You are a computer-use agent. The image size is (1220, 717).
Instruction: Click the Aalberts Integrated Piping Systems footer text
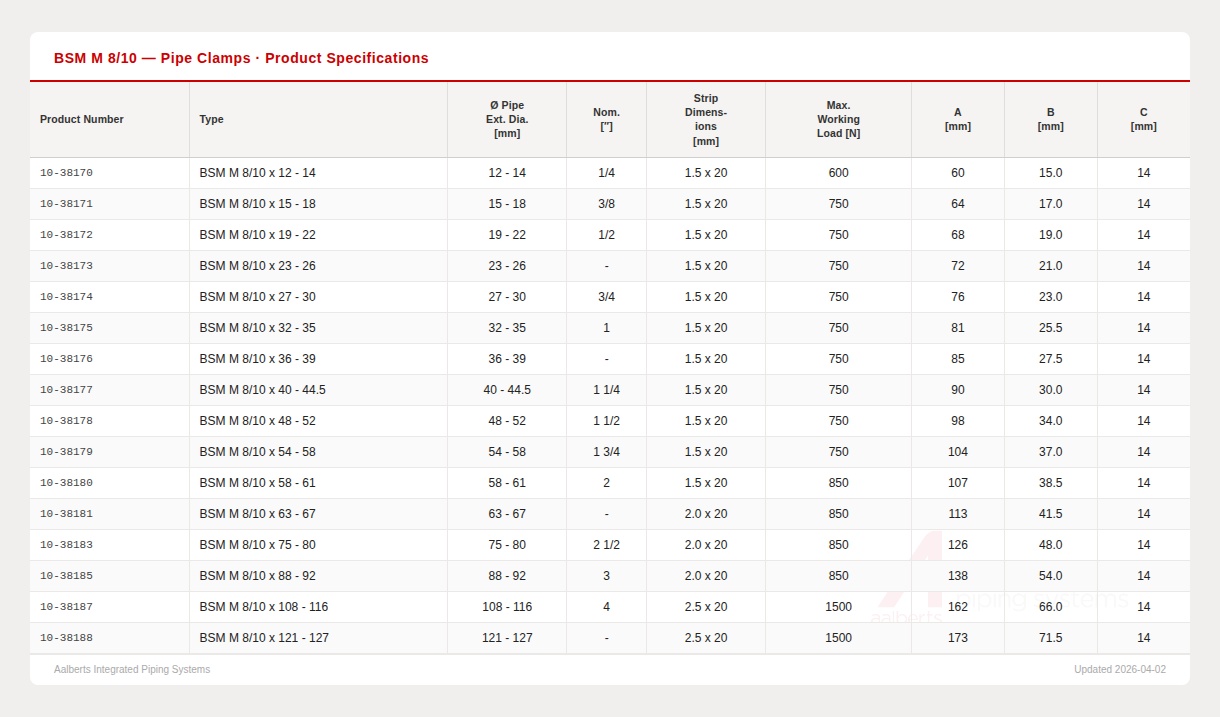(132, 670)
